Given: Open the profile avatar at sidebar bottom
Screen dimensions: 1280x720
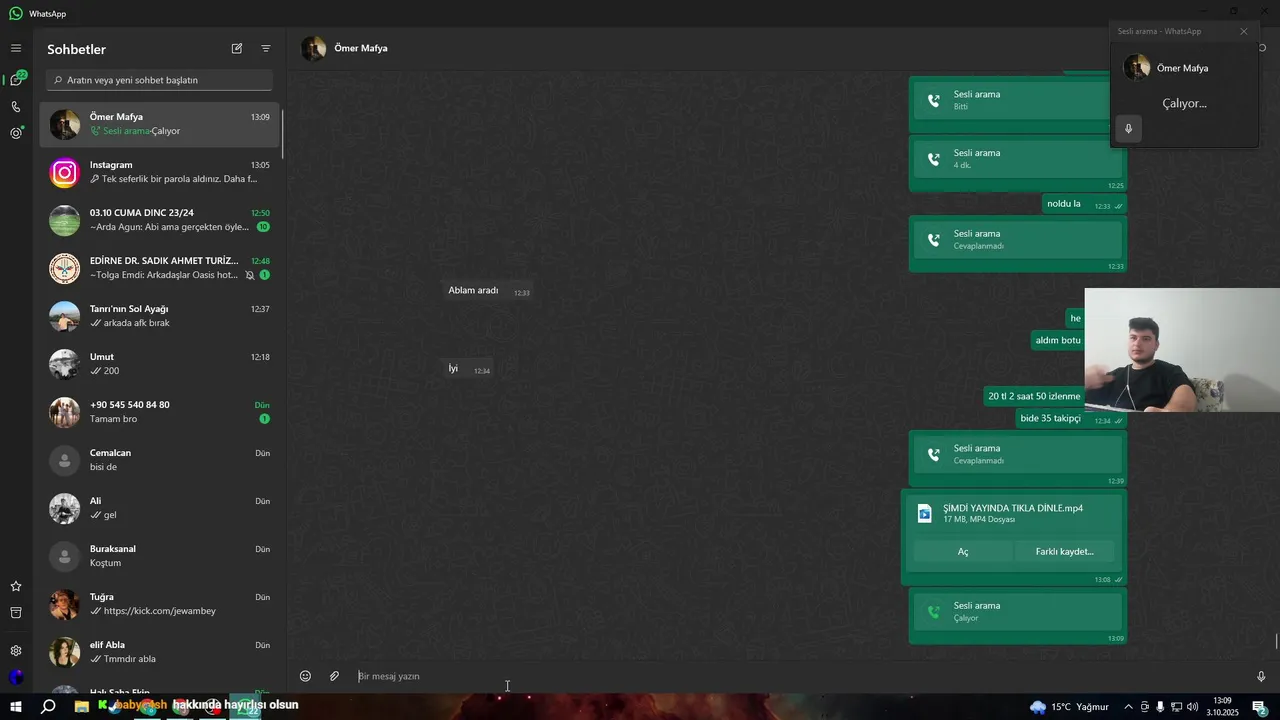Looking at the screenshot, I should coord(16,677).
